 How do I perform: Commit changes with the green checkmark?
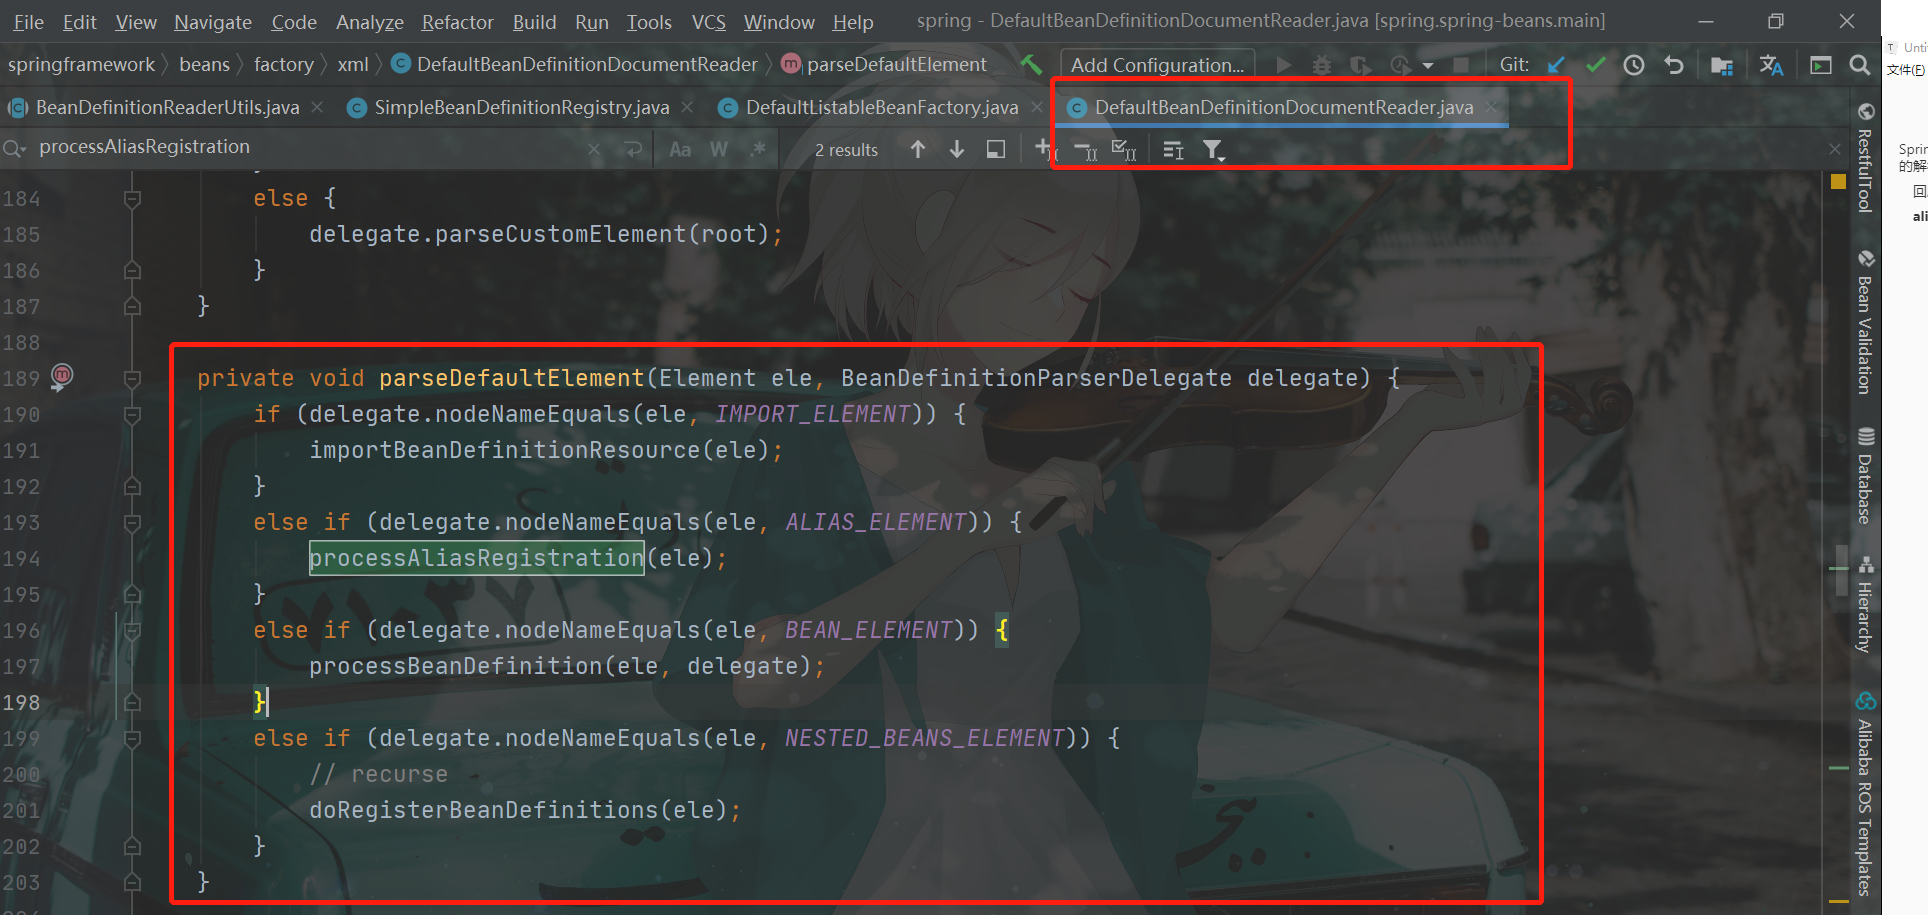click(x=1595, y=65)
